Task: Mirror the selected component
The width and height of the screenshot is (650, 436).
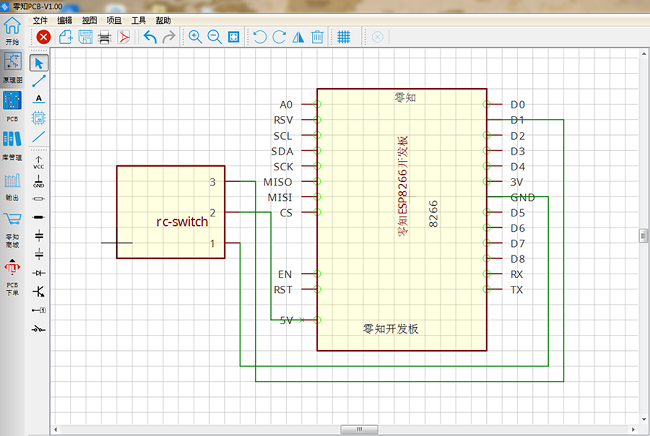Action: tap(298, 37)
